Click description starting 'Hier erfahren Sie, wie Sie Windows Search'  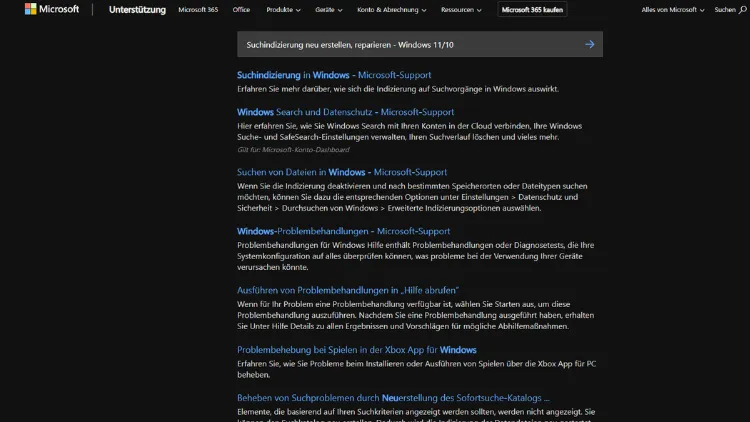409,132
